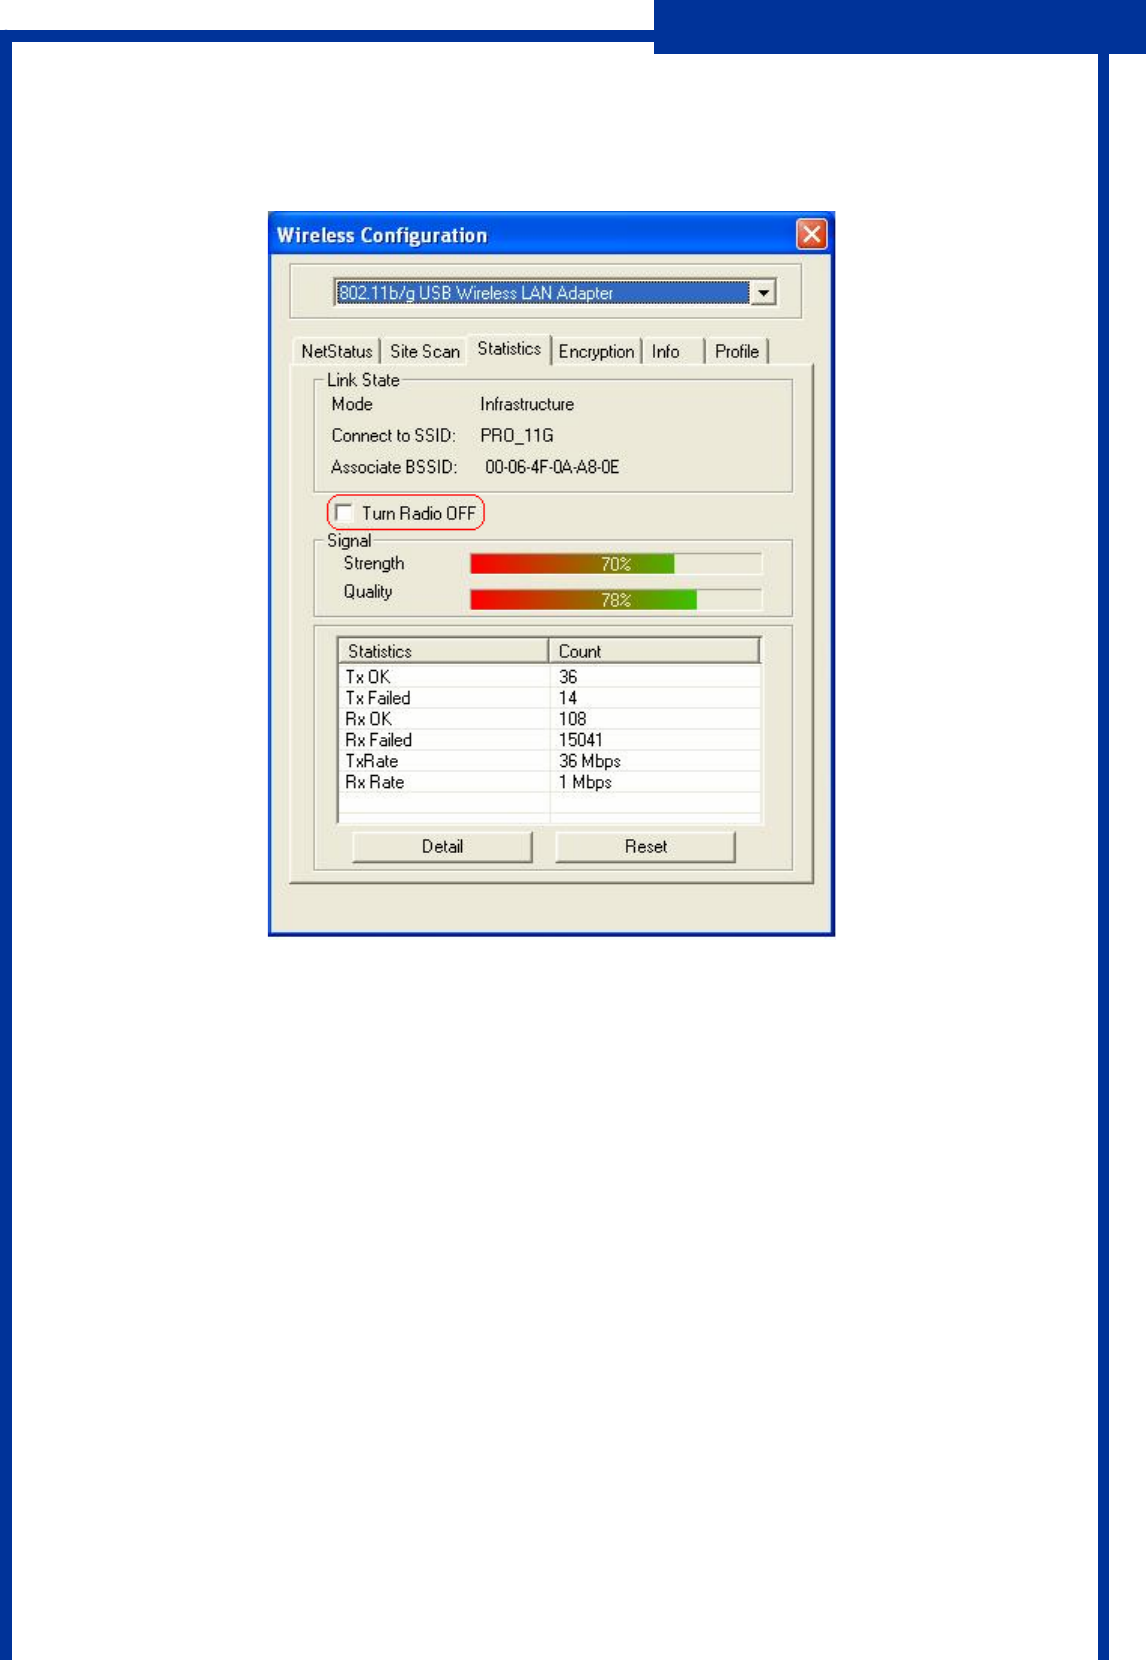1146x1660 pixels.
Task: Switch to the Profile tab
Action: (737, 351)
